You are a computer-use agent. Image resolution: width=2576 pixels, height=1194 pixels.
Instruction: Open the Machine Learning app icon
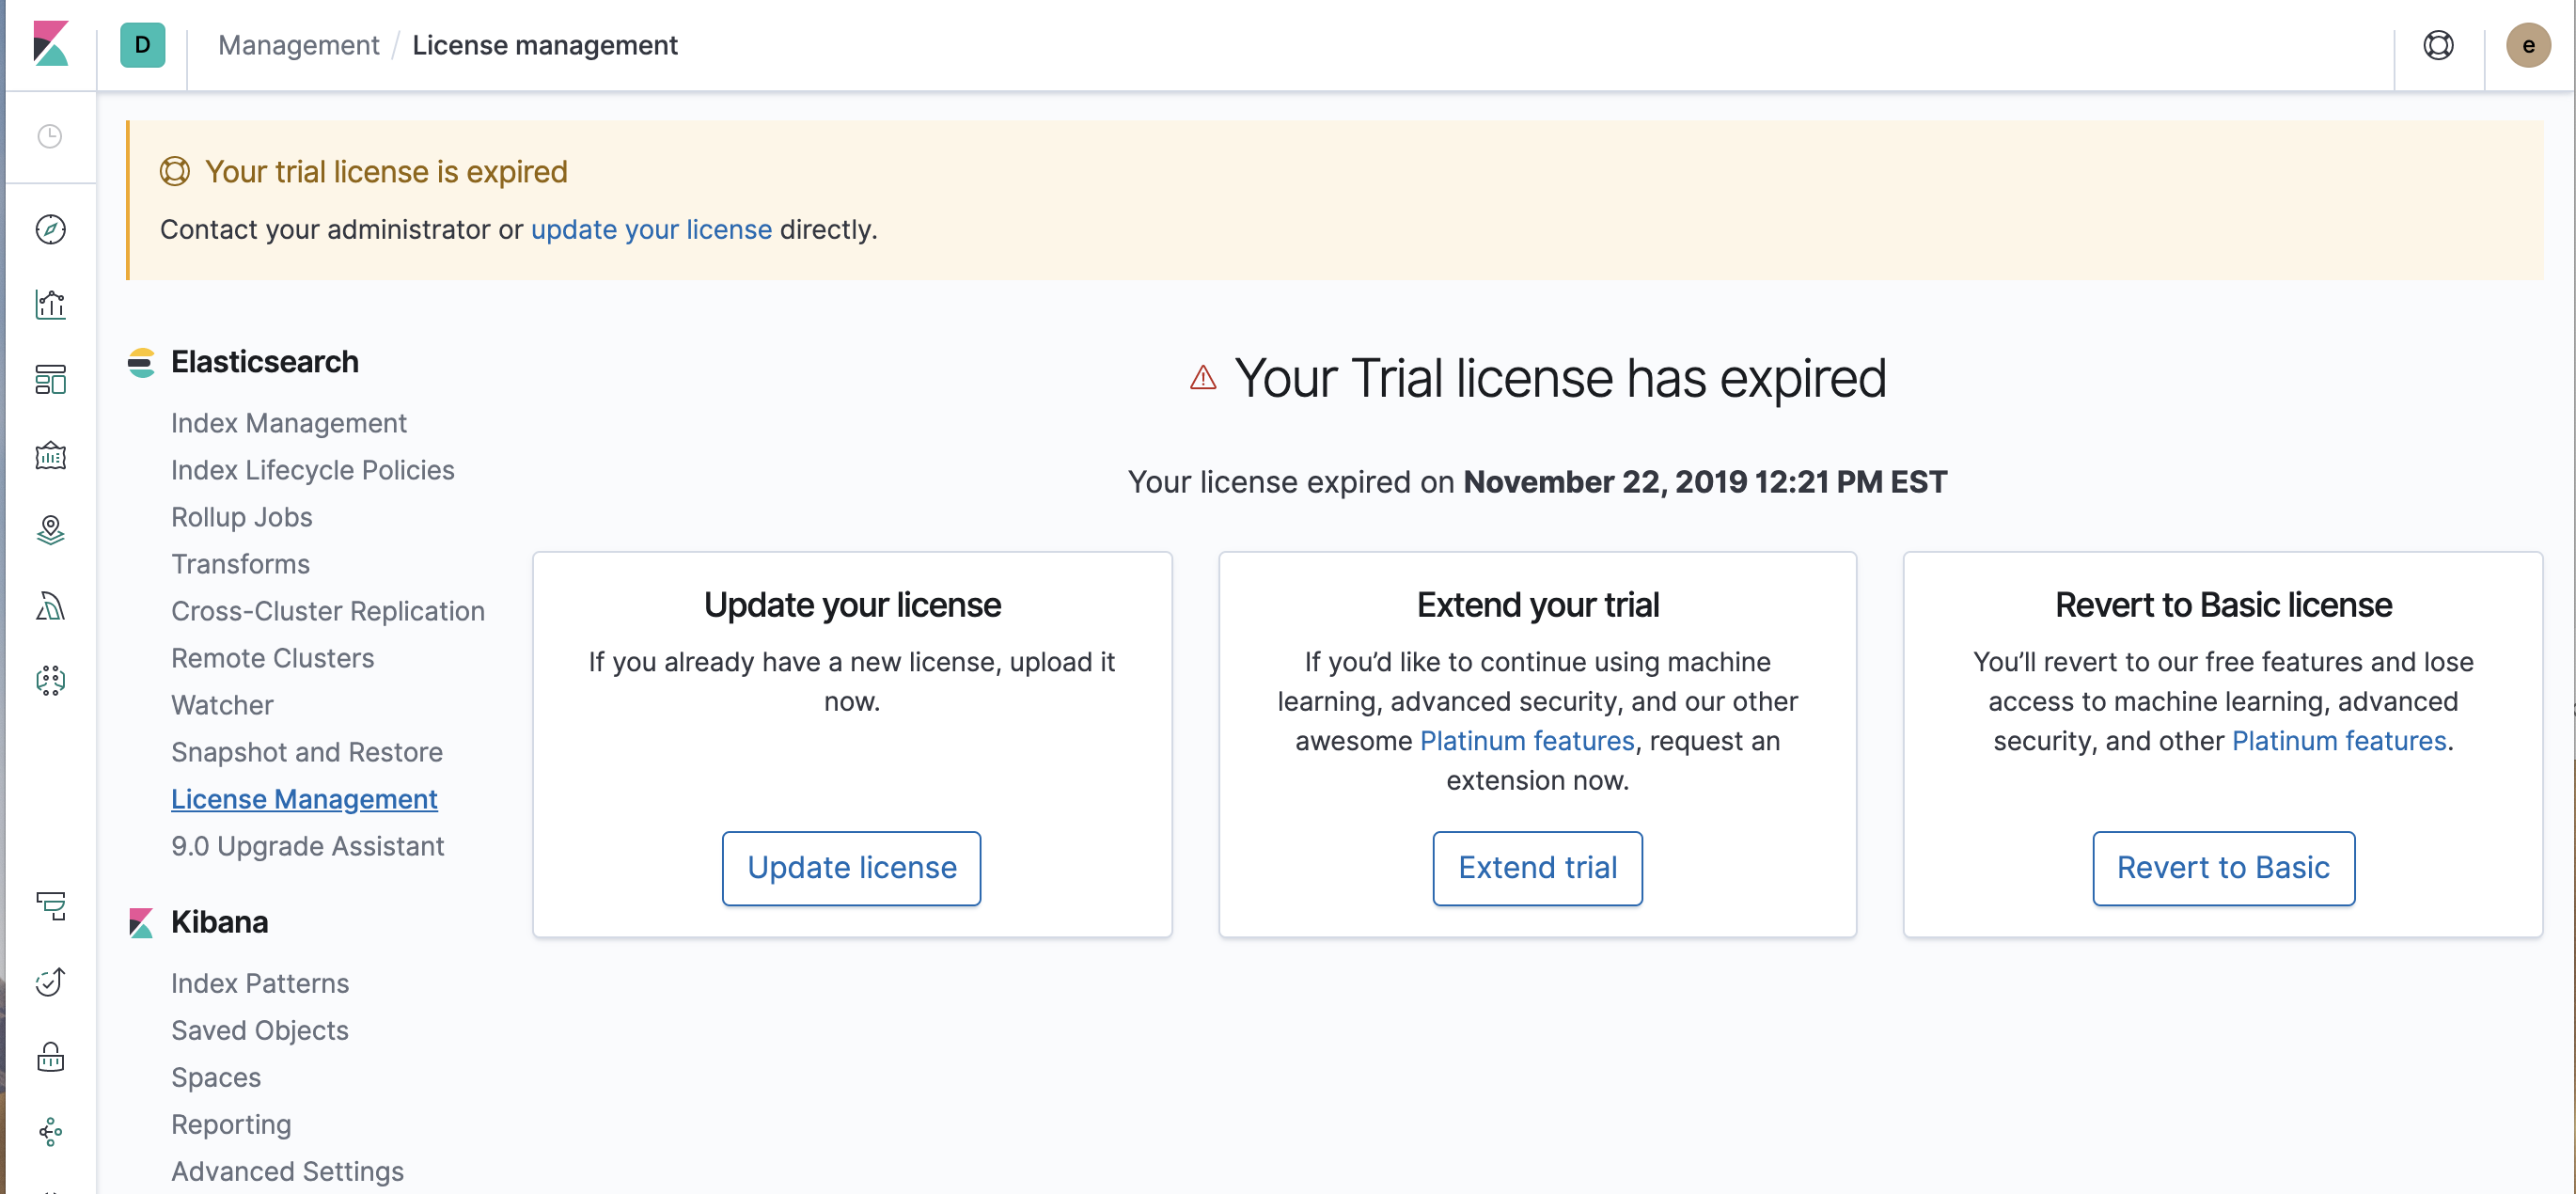click(x=50, y=606)
